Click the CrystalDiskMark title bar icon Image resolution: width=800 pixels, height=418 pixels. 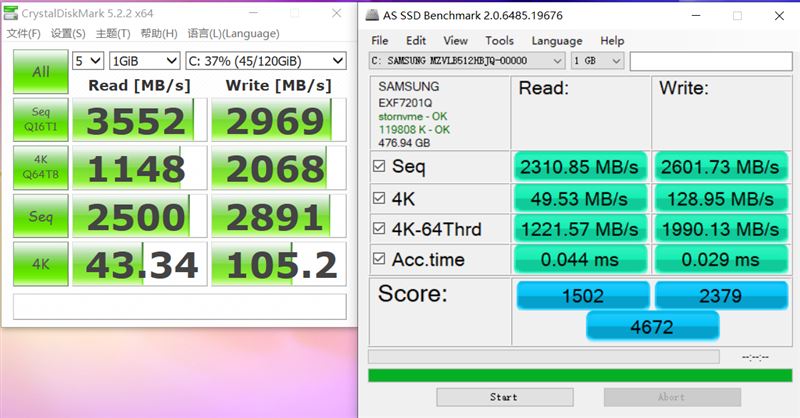click(10, 13)
